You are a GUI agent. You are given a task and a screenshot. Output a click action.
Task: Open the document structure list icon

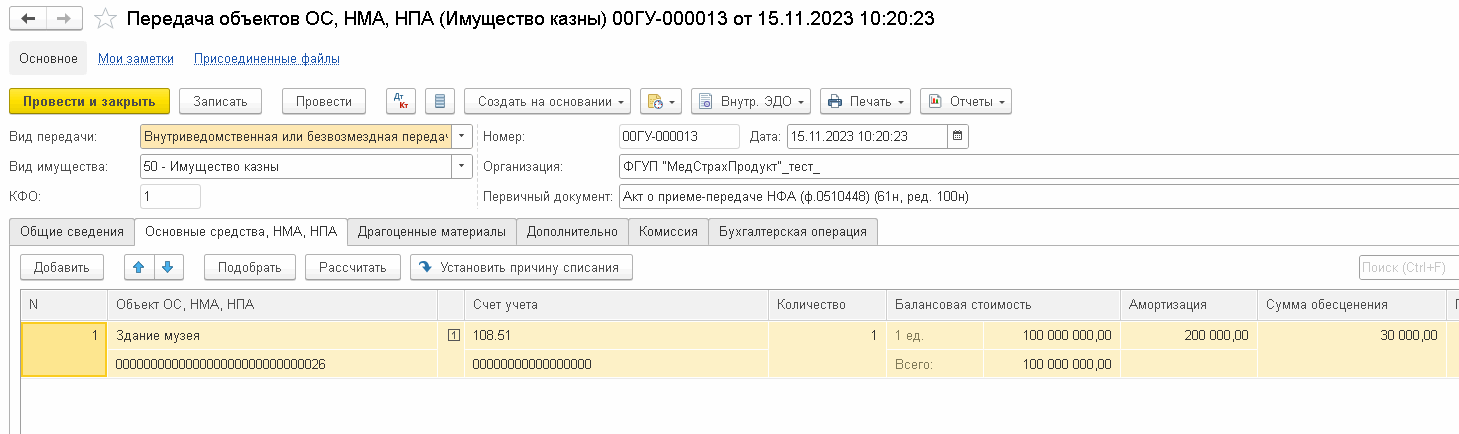click(x=441, y=101)
